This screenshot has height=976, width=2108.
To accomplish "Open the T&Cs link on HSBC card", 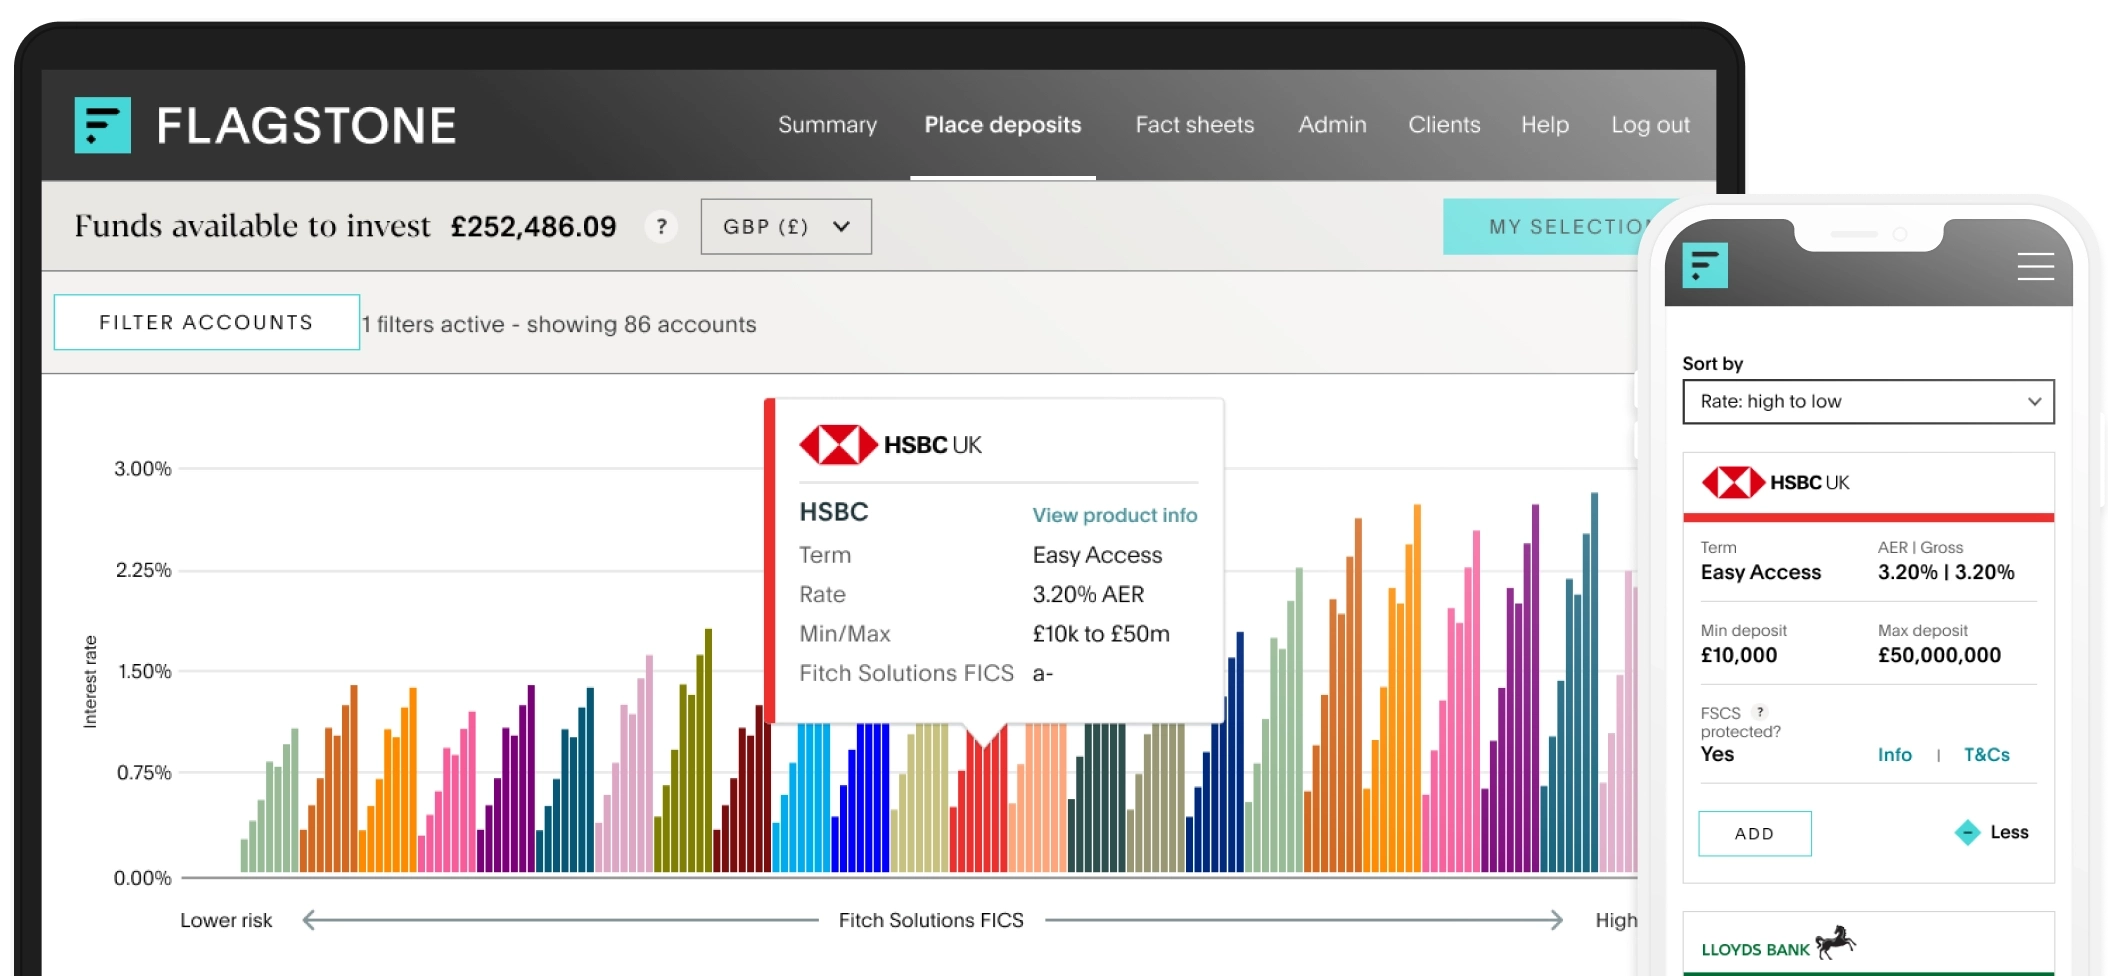I will pyautogui.click(x=1986, y=755).
